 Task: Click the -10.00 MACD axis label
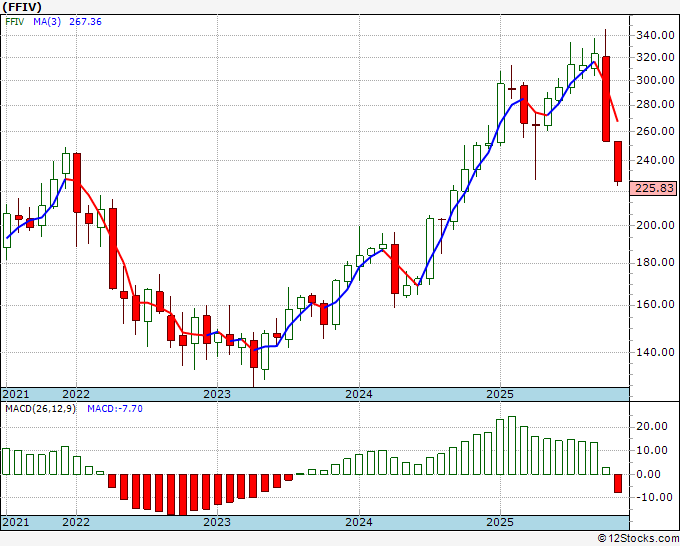point(654,497)
